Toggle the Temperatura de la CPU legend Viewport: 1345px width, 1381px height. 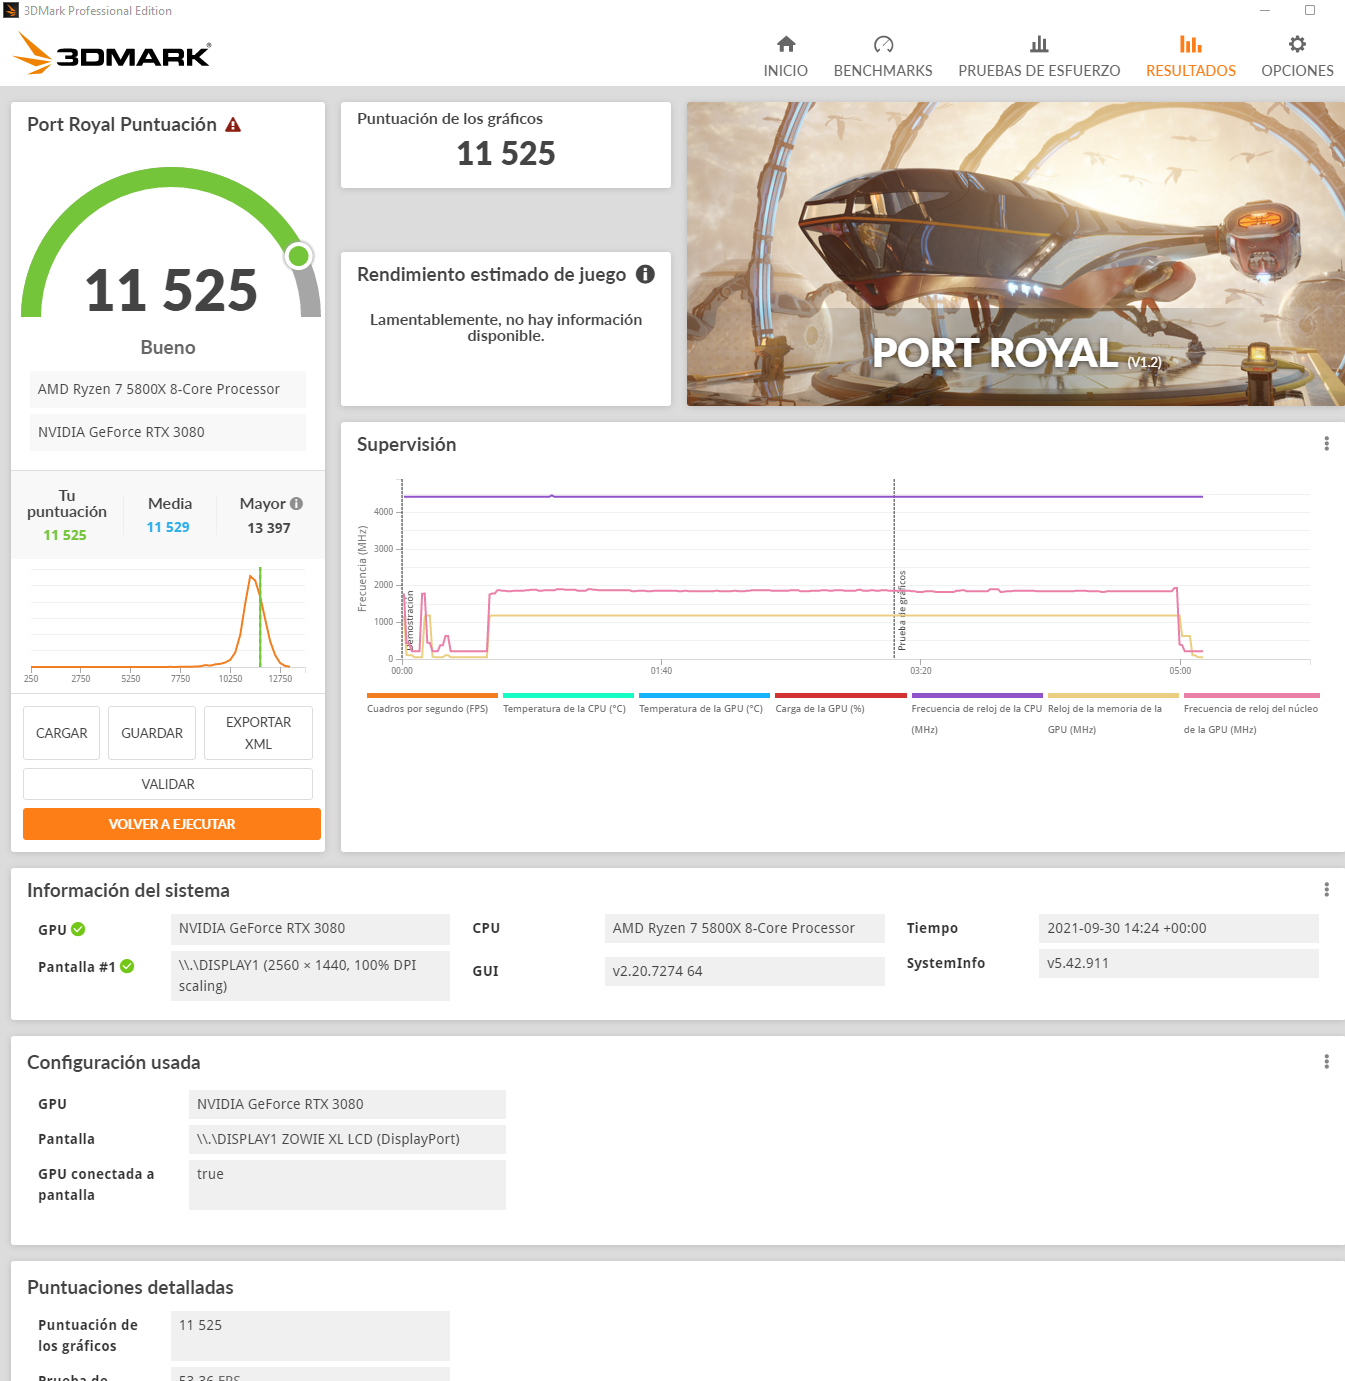(x=568, y=705)
